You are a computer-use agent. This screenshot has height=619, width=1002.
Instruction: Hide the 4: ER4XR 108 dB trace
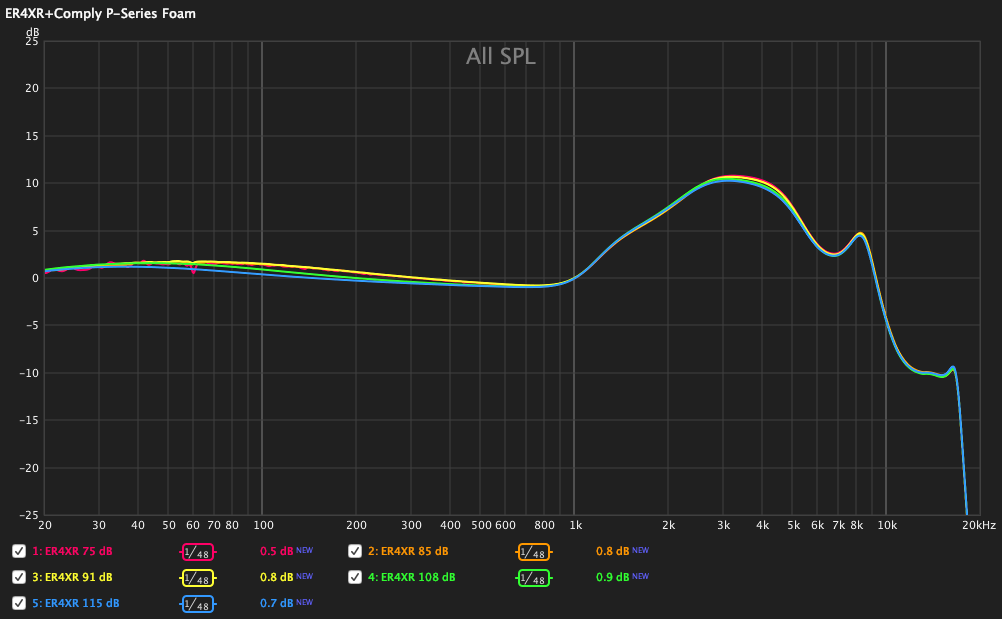point(355,577)
